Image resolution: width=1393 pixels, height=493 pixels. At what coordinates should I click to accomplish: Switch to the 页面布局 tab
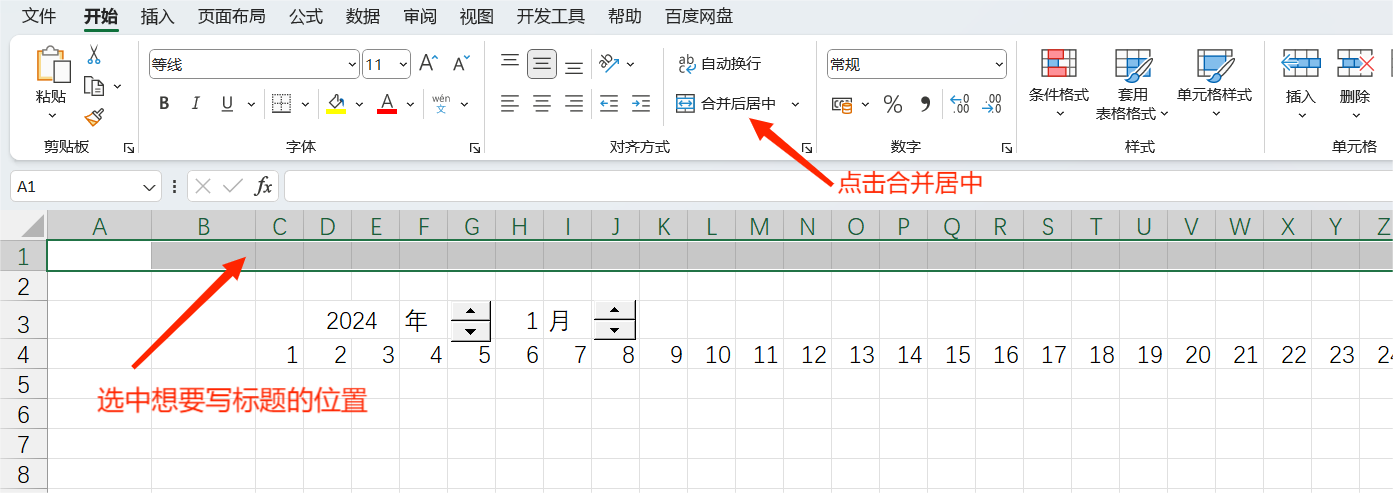coord(231,16)
